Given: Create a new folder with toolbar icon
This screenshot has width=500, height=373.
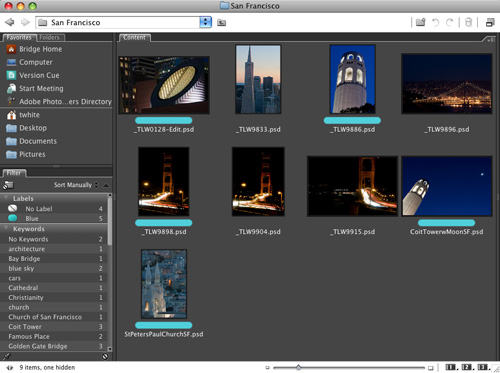Looking at the screenshot, I should click(x=421, y=22).
